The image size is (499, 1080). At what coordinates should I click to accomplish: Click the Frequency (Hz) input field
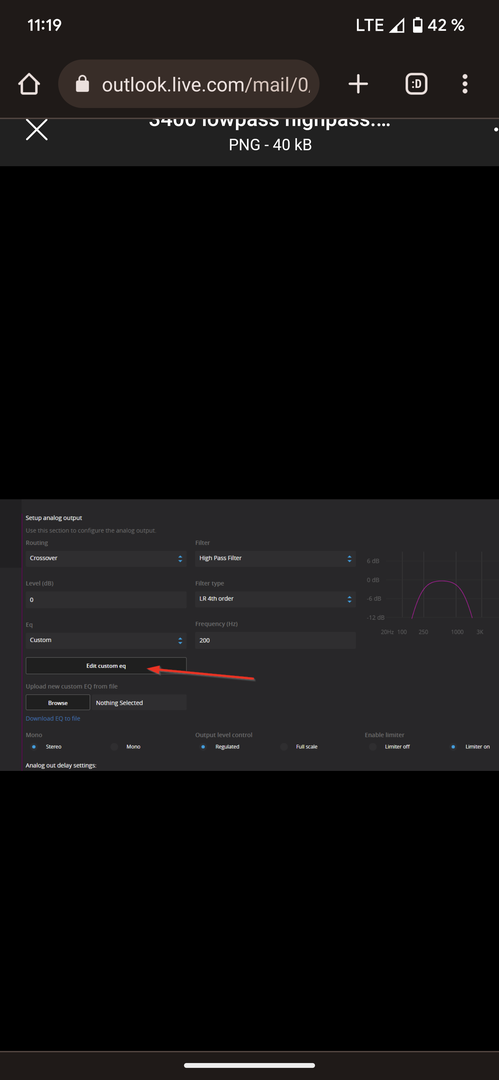click(275, 641)
